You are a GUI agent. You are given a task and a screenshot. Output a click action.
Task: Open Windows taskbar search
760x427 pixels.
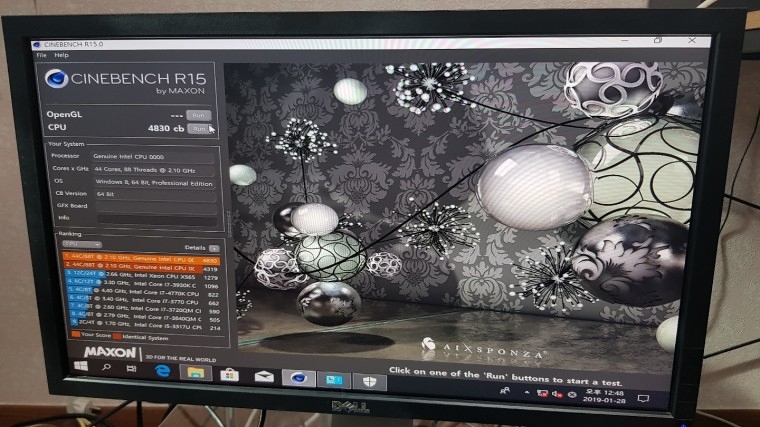click(106, 368)
